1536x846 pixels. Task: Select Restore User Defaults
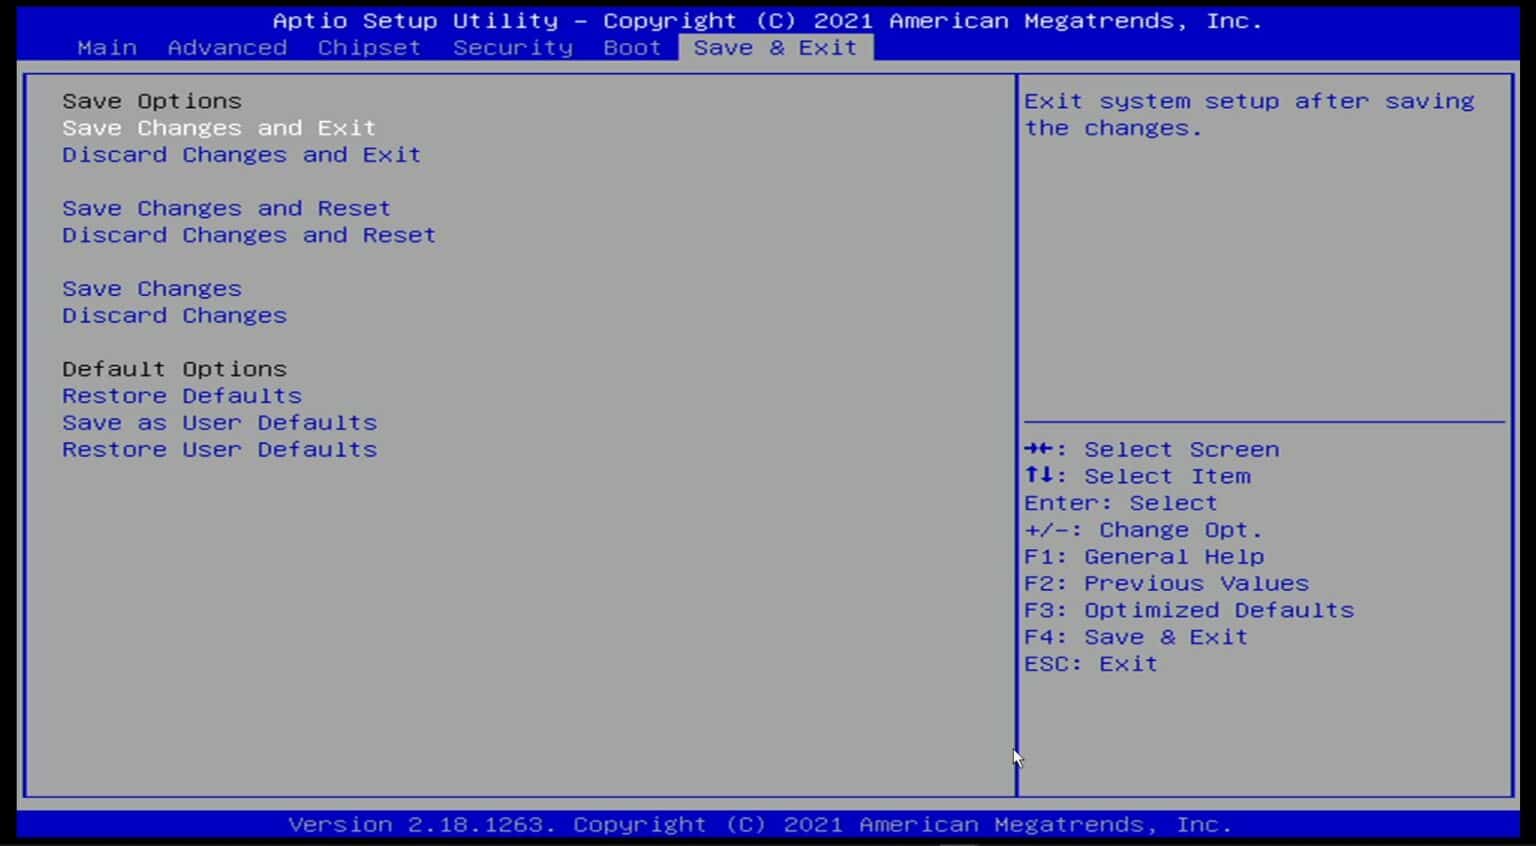(219, 449)
